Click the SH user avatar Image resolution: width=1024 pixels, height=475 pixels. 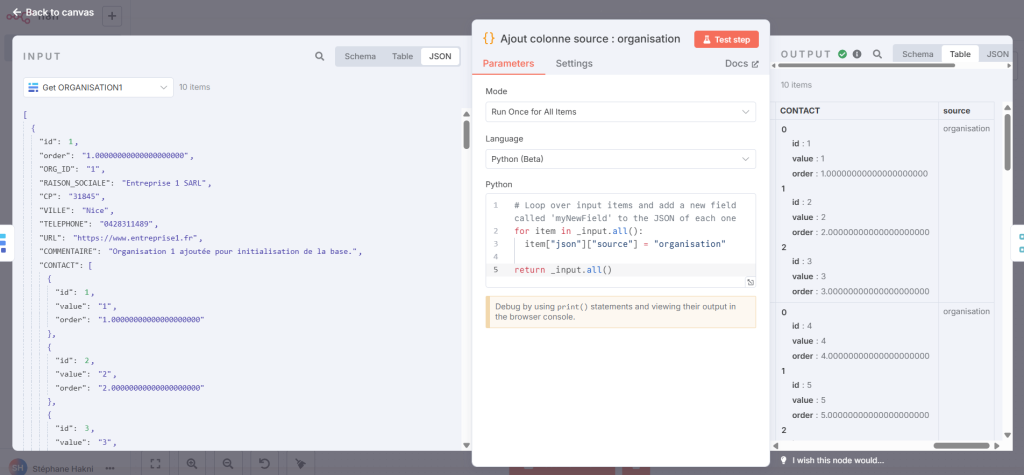tap(20, 467)
